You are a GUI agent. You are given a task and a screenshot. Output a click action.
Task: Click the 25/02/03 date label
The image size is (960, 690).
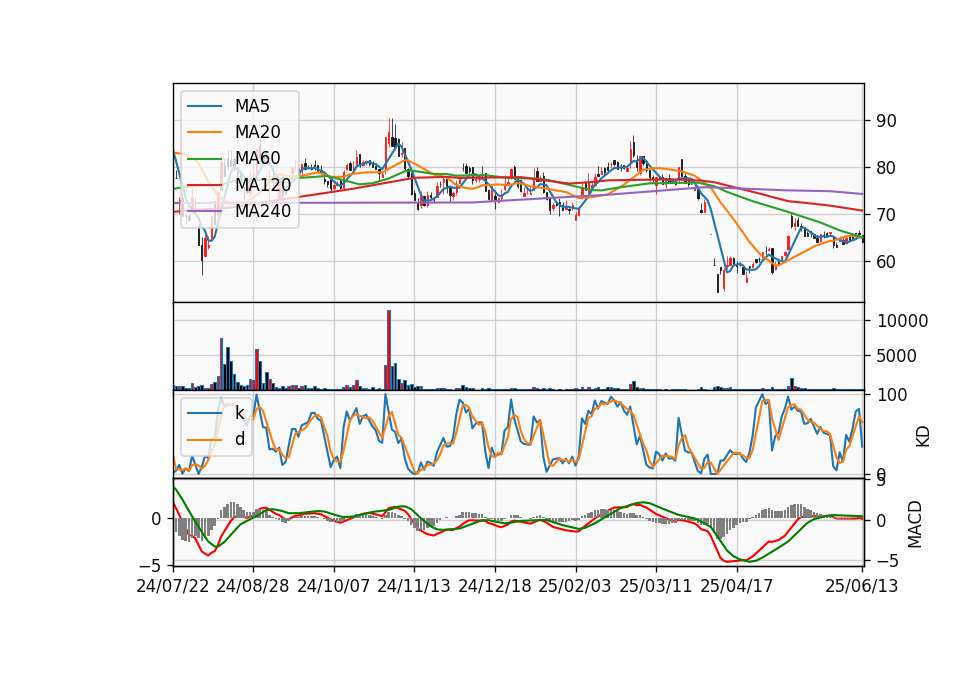[x=575, y=586]
